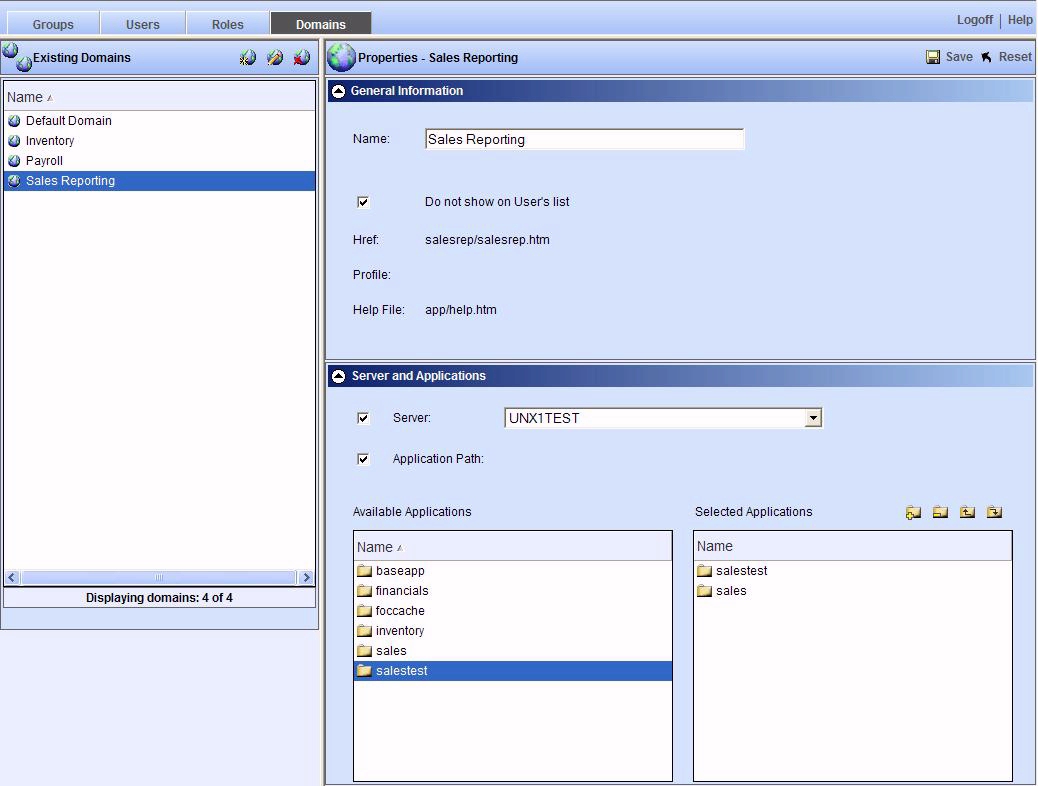Click the add application folder icon
Screen dimensions: 1038x786
point(914,512)
